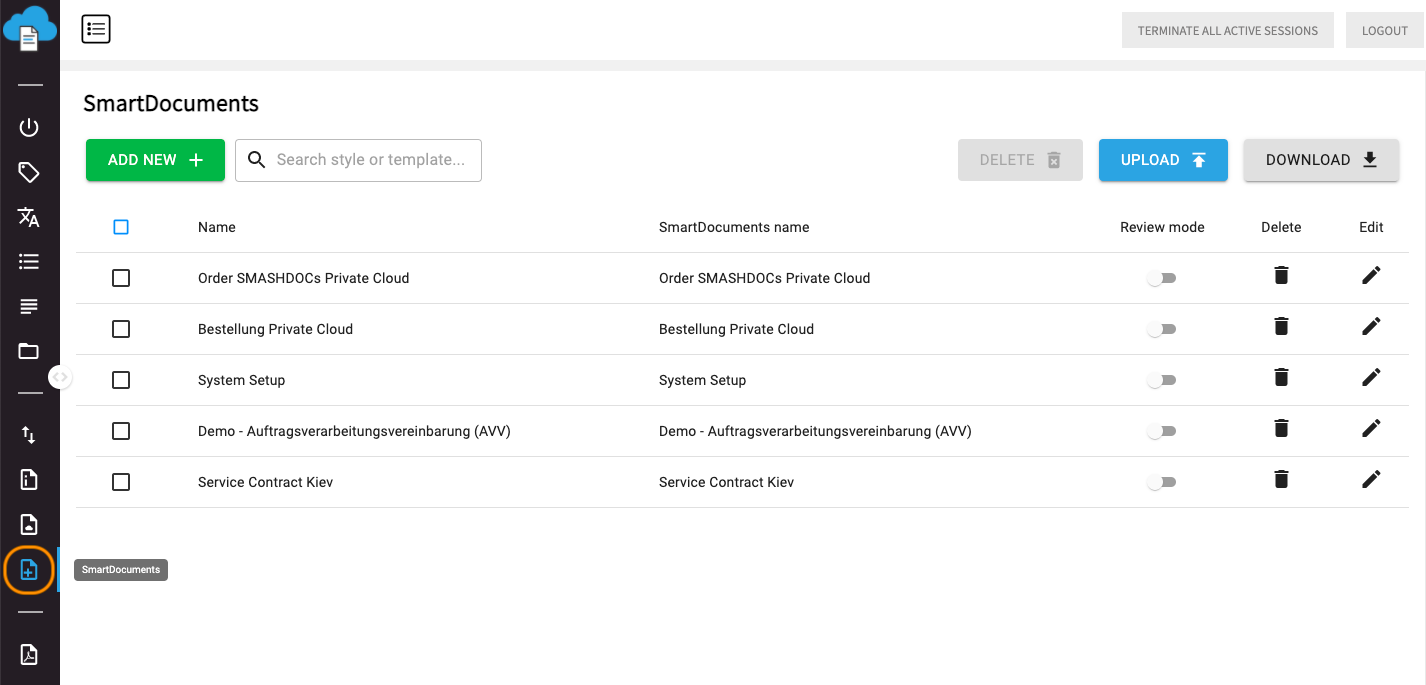Open the text paragraph sidebar icon
This screenshot has height=685, width=1426.
29,306
